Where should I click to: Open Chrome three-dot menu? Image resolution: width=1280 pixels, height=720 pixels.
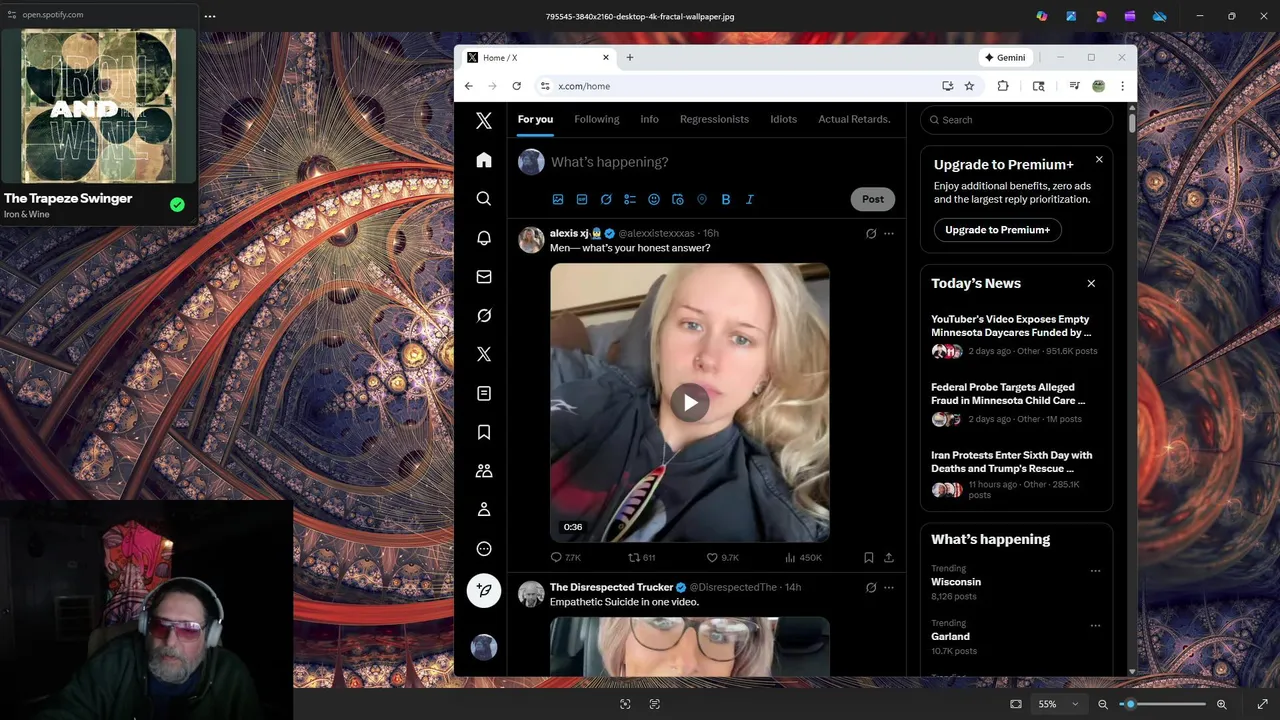click(1122, 86)
